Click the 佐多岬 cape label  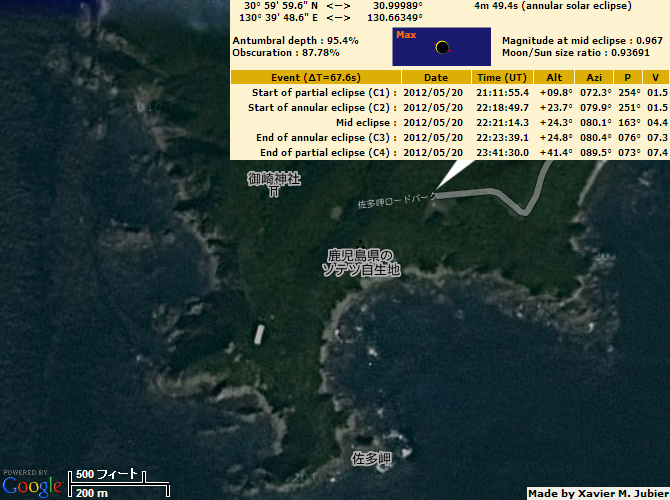point(369,459)
